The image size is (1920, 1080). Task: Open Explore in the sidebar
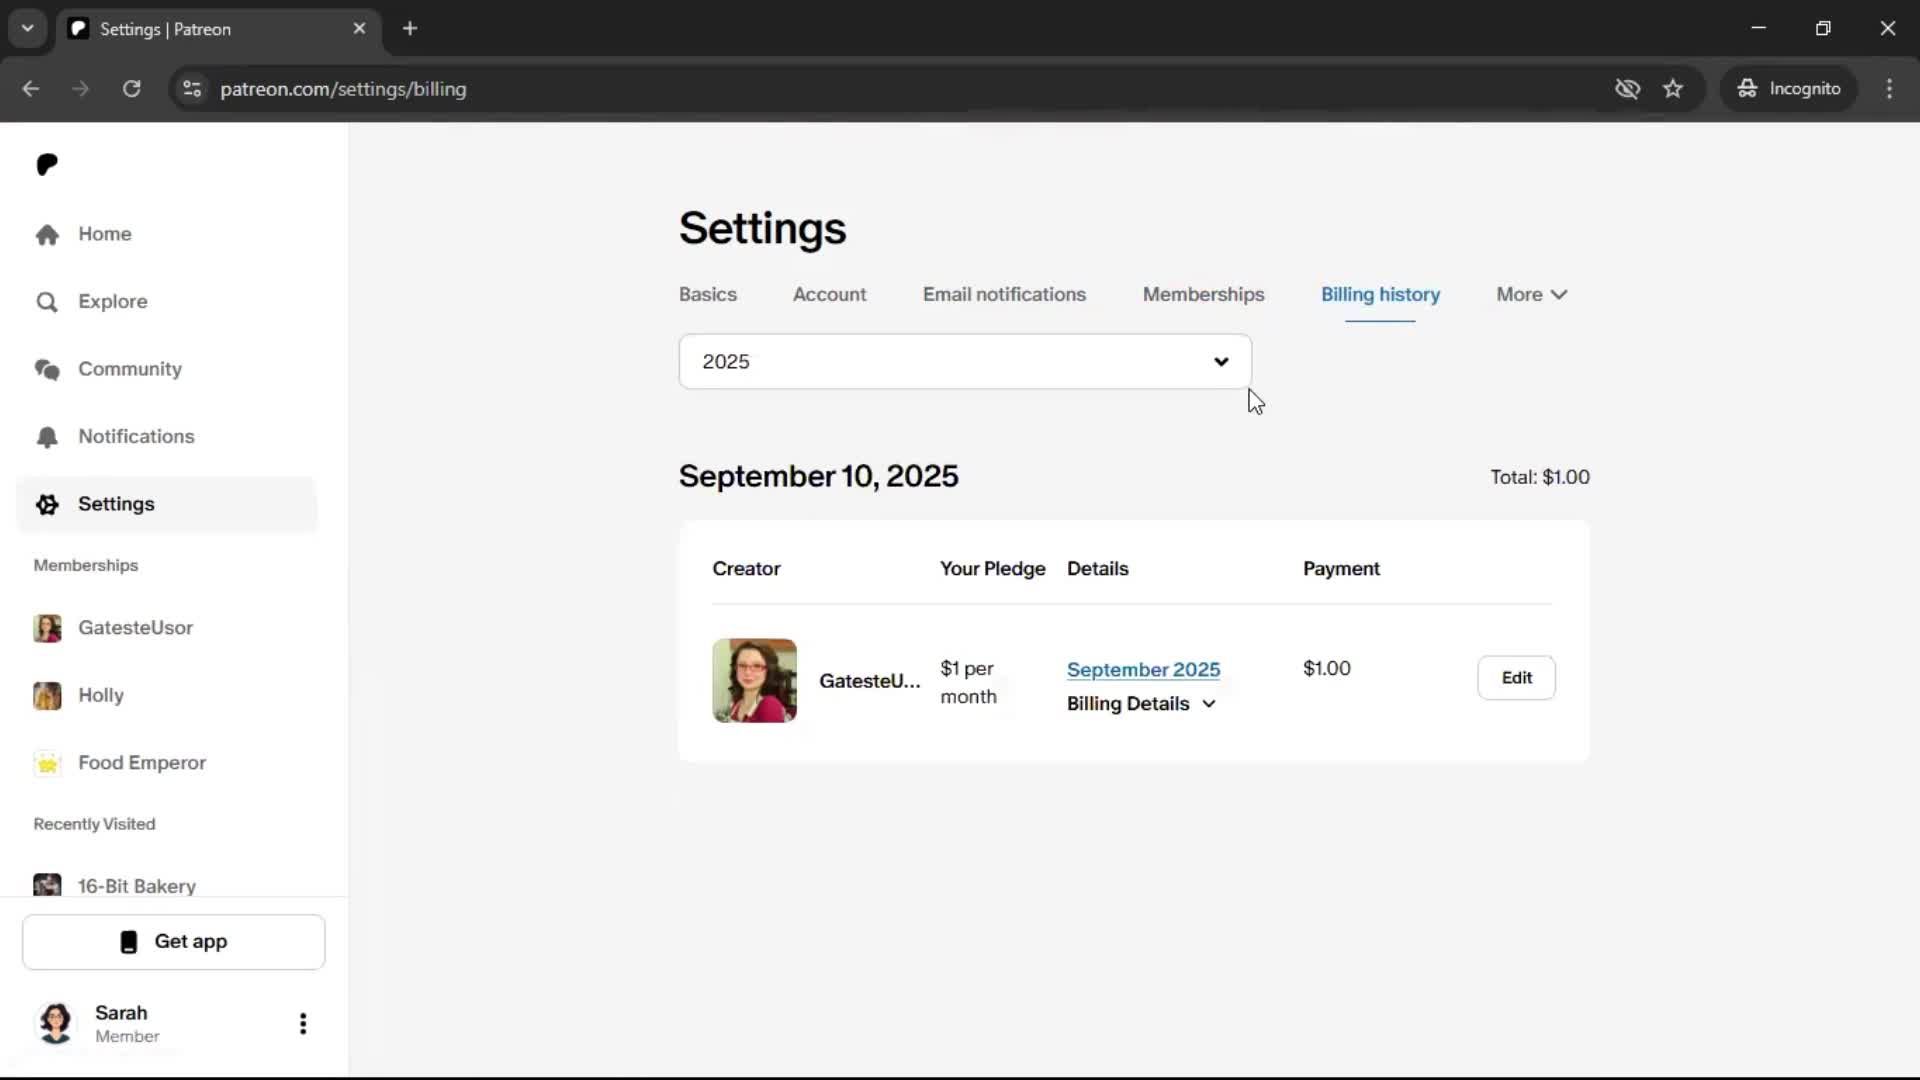(113, 302)
